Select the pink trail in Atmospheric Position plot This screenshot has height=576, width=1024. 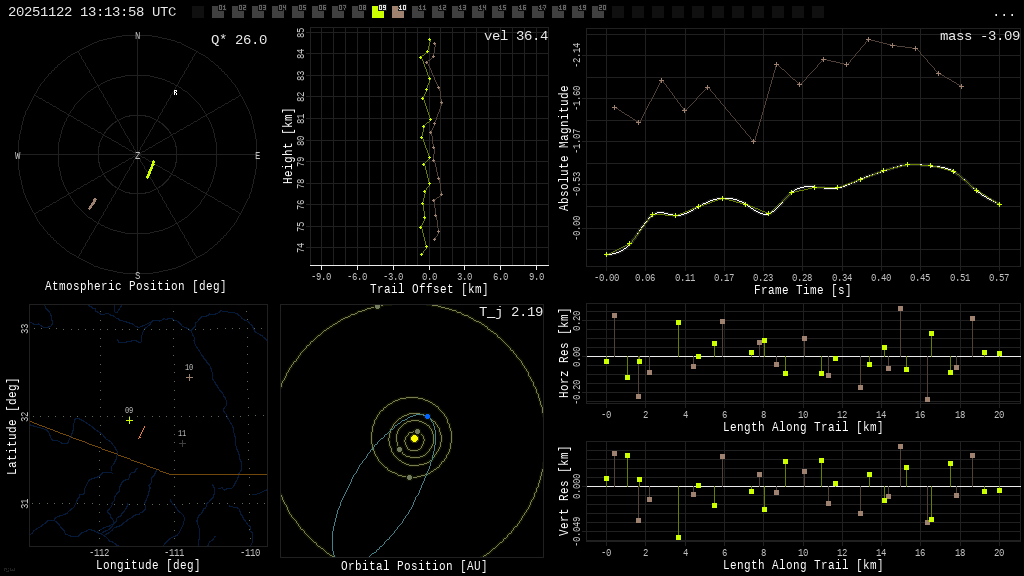(92, 204)
